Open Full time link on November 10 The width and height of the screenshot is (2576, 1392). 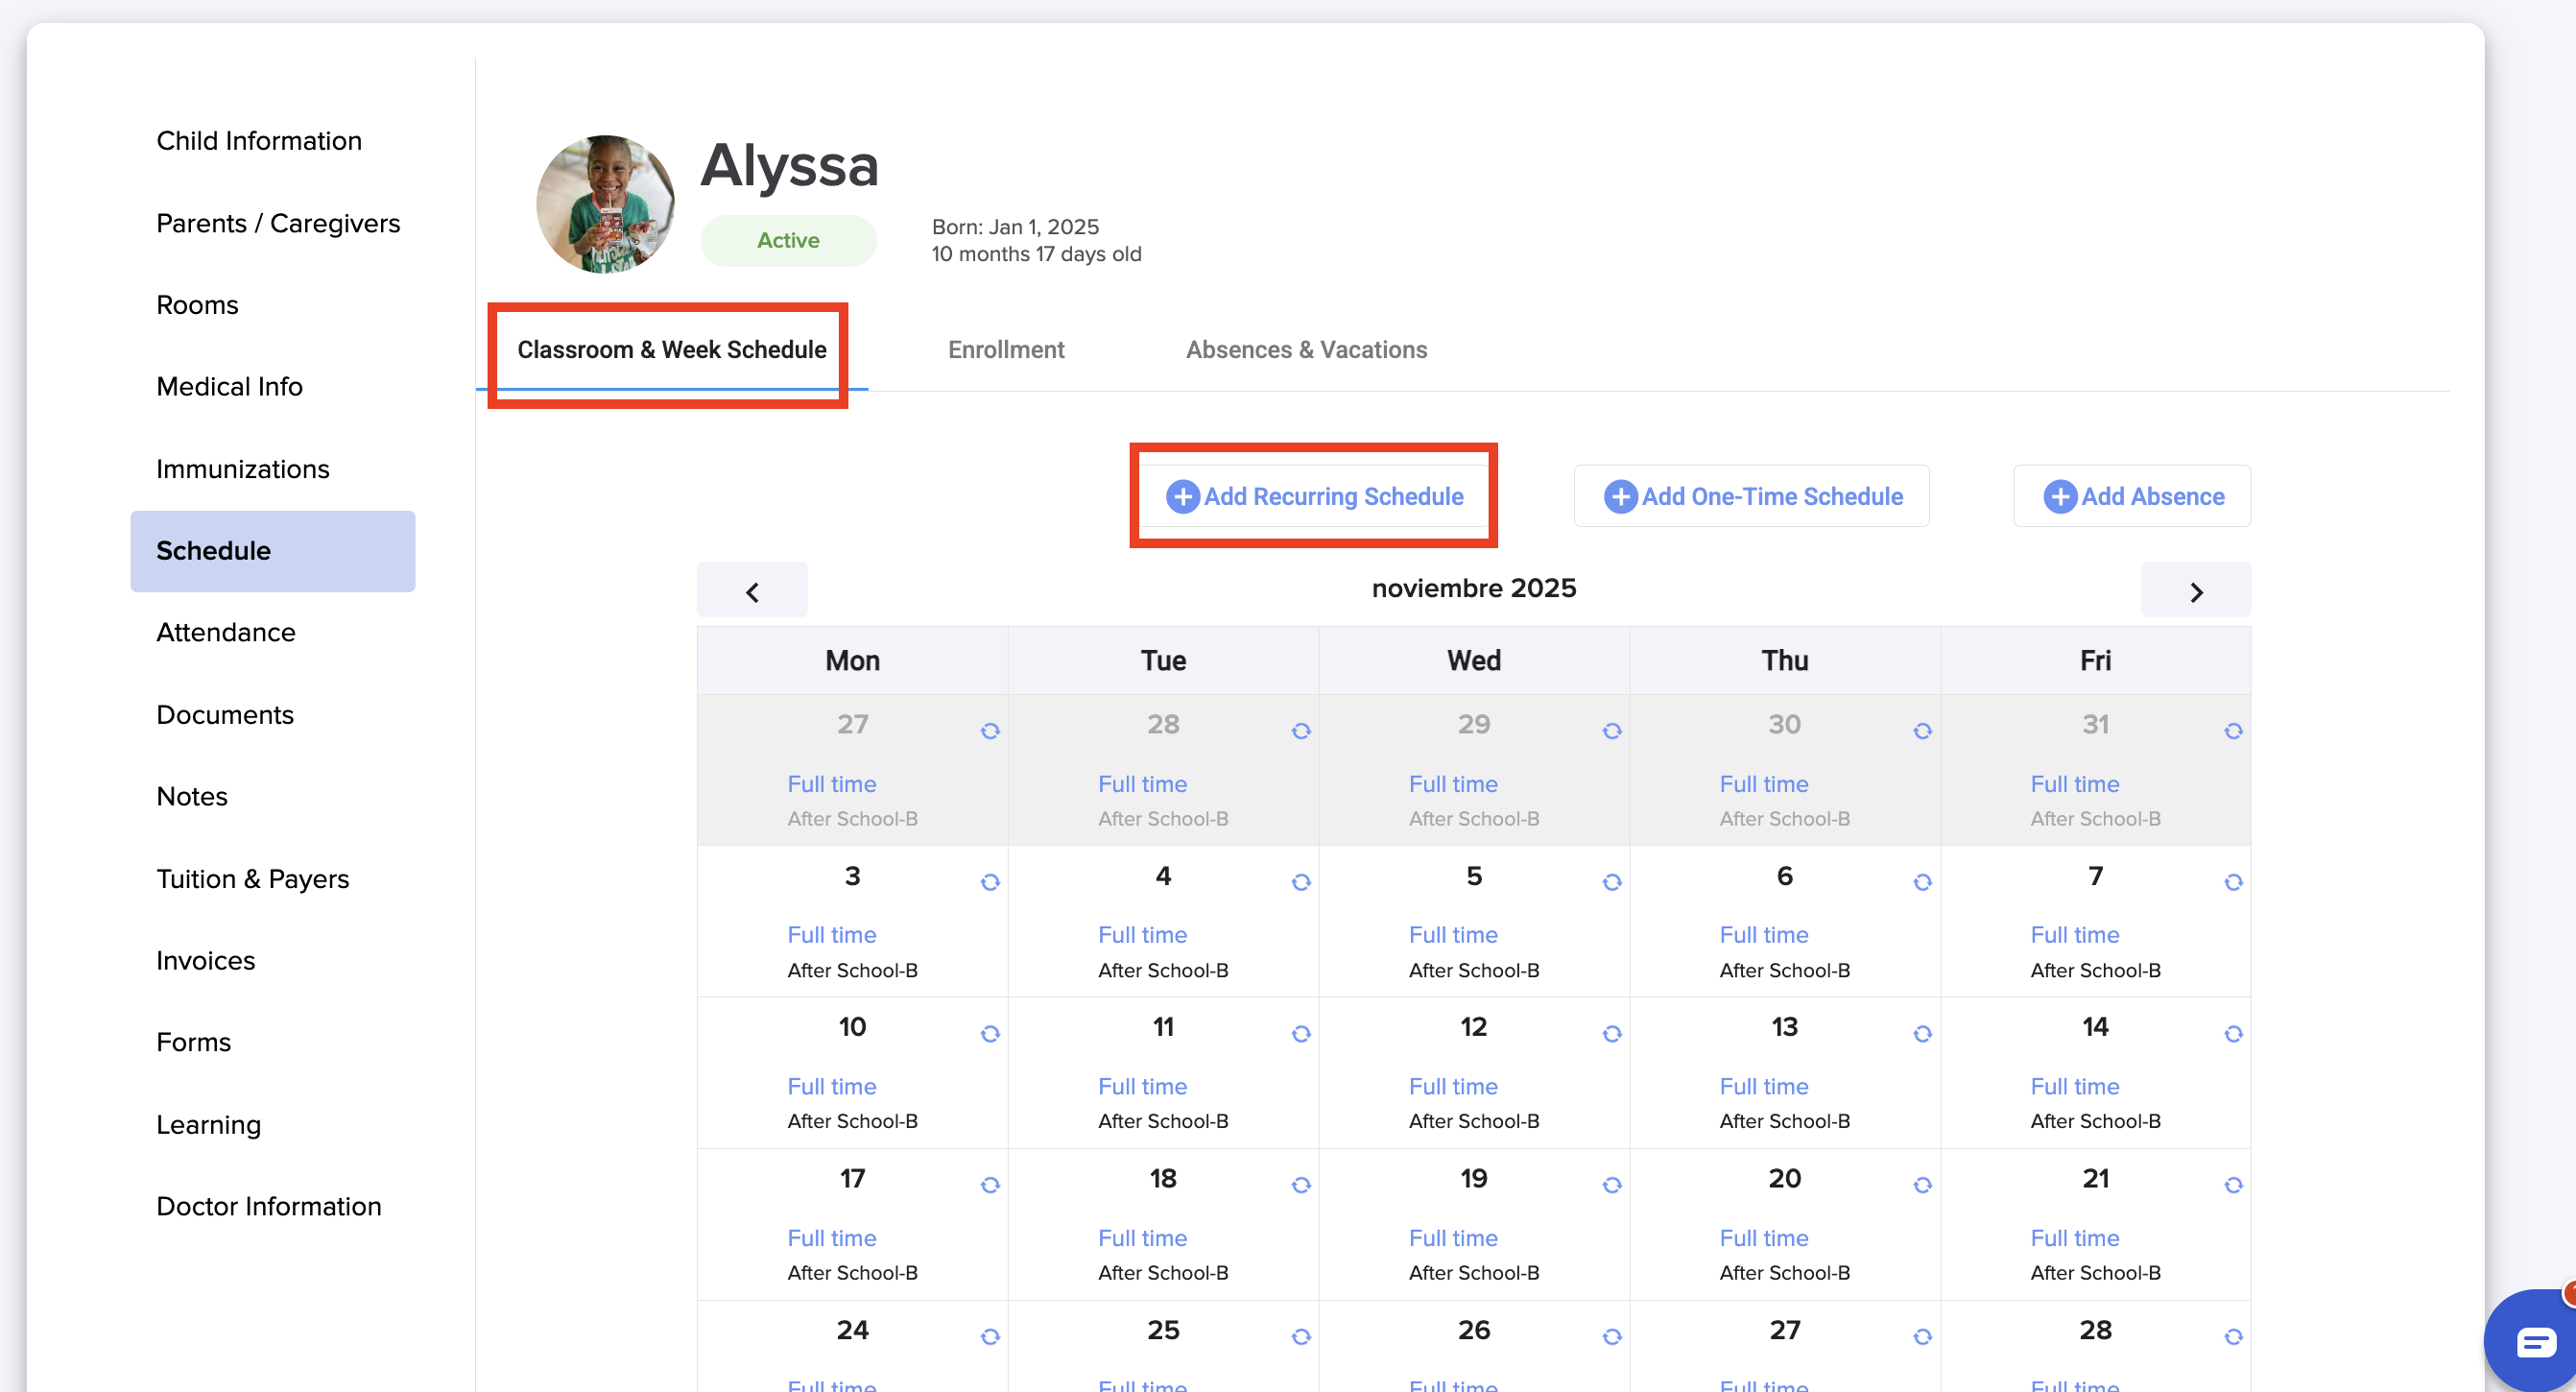pyautogui.click(x=831, y=1086)
